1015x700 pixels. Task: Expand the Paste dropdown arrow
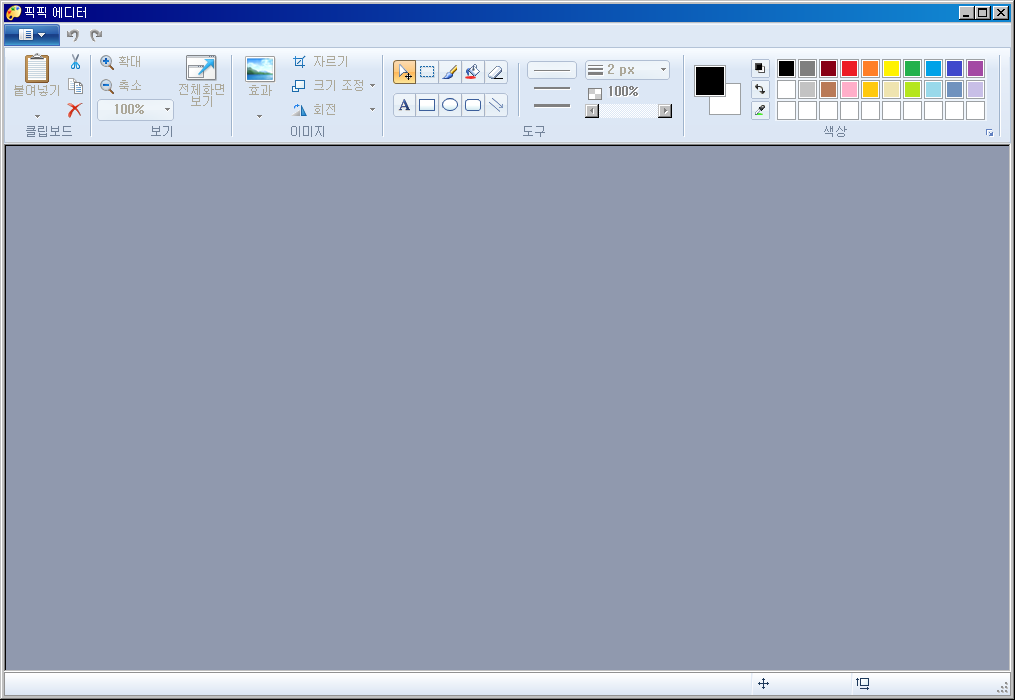coord(37,117)
